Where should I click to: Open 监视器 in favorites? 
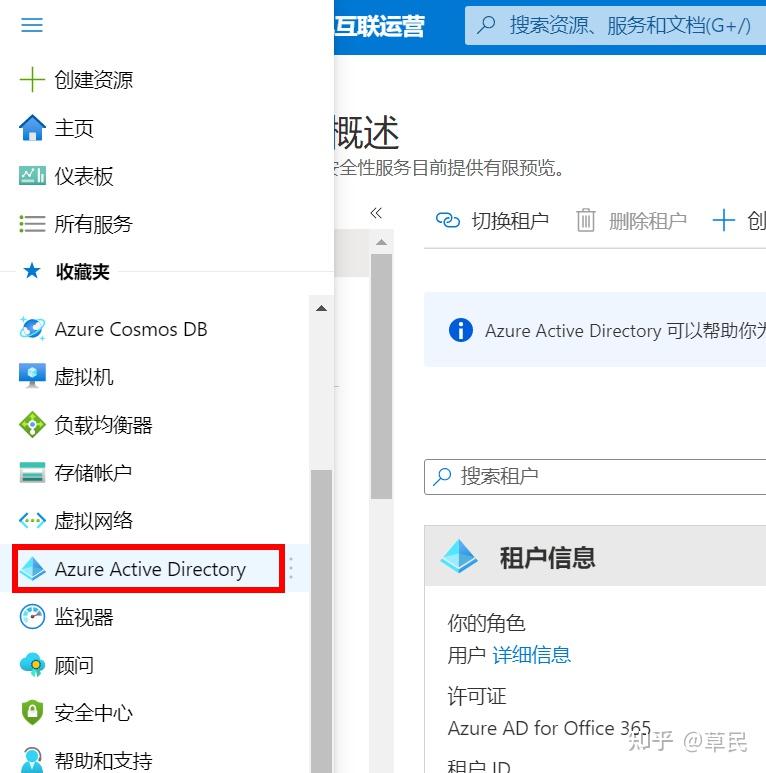click(84, 616)
